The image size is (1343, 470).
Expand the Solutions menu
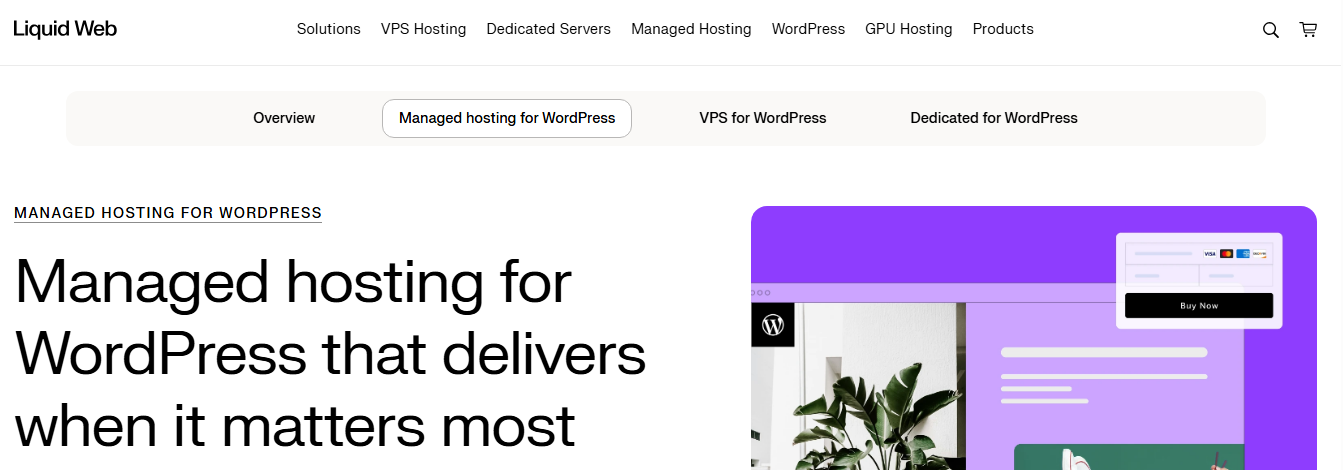(328, 29)
